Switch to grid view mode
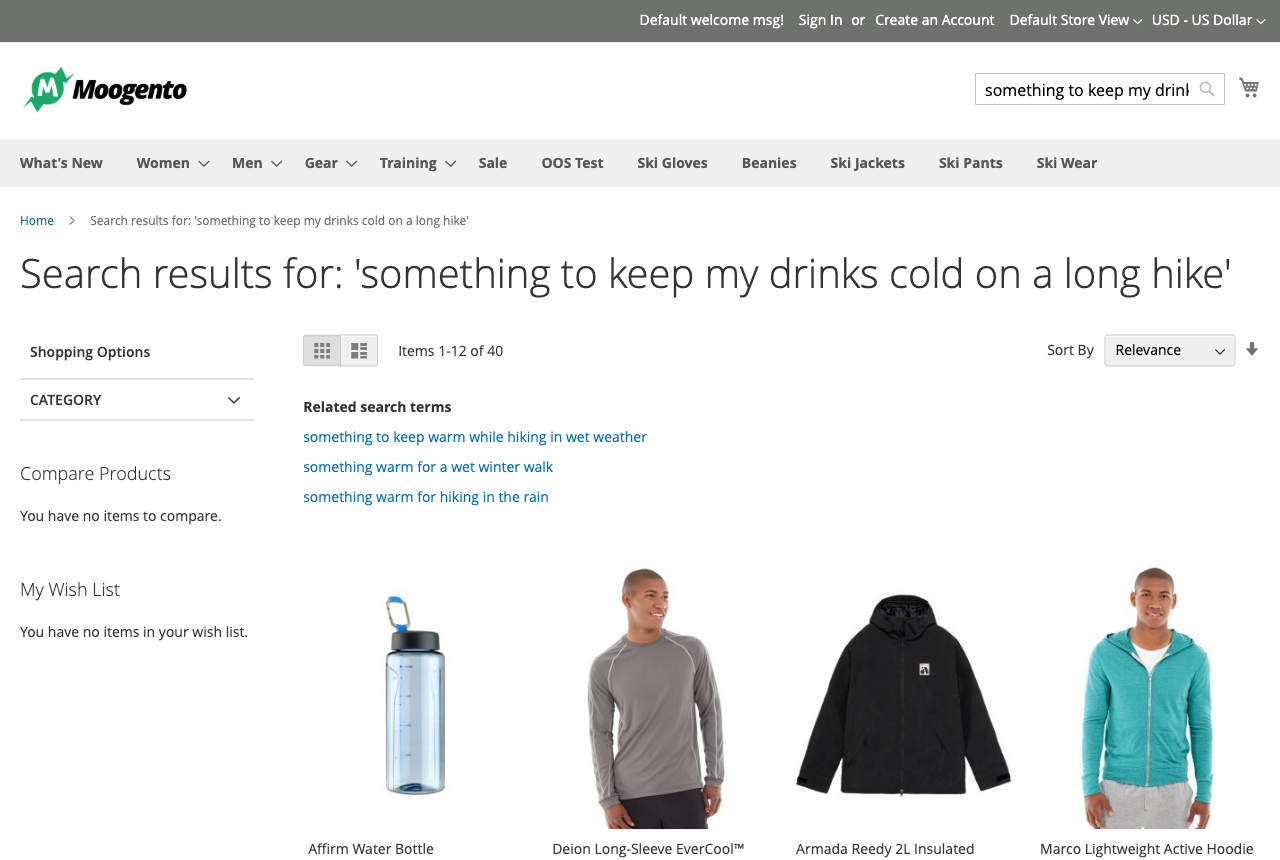 pyautogui.click(x=322, y=351)
